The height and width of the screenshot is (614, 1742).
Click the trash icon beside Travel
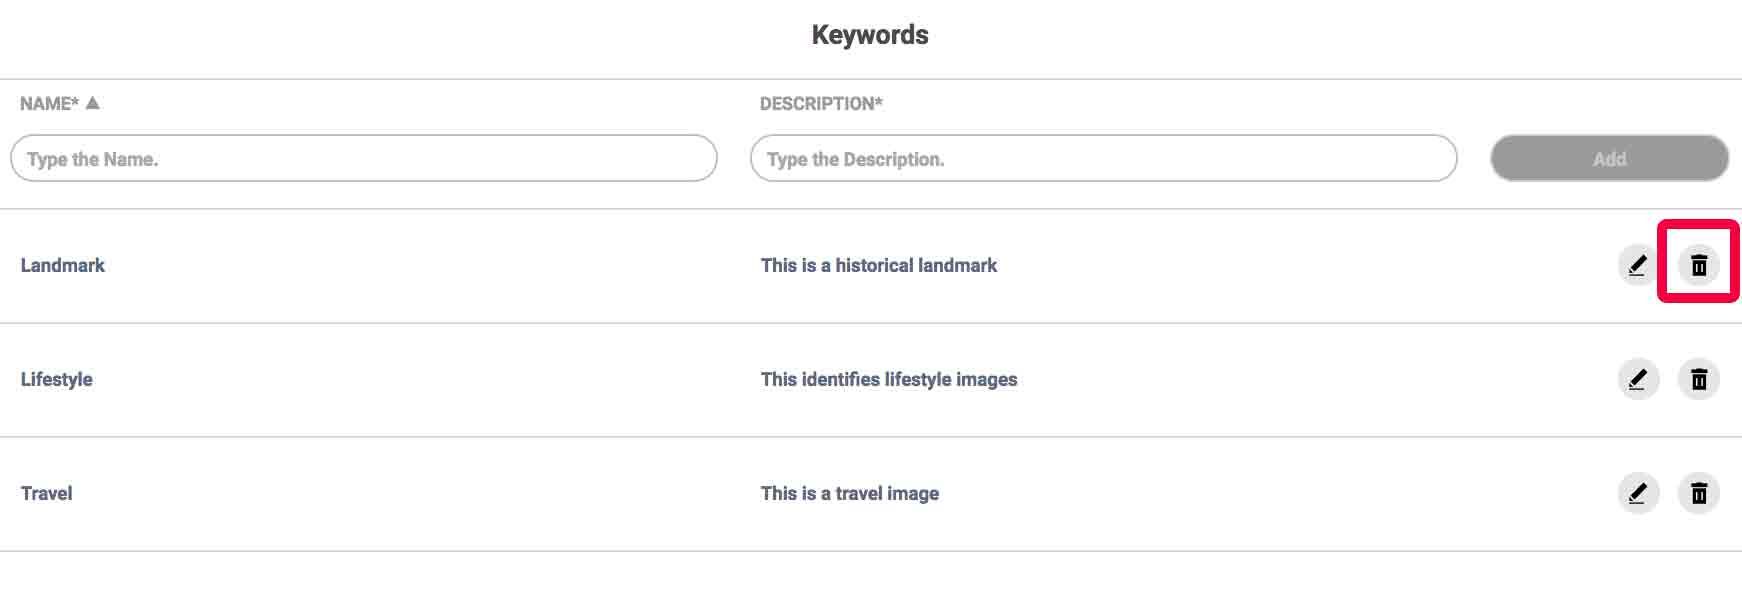(x=1699, y=493)
